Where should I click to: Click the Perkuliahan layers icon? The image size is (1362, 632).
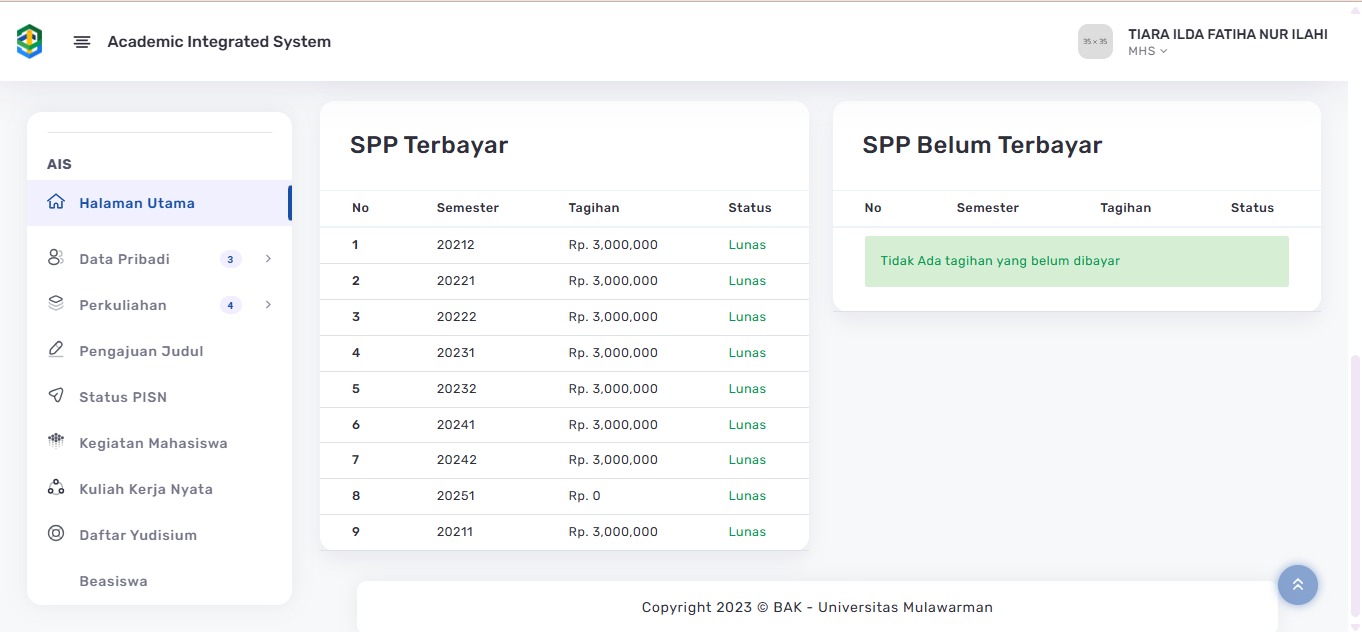click(56, 304)
